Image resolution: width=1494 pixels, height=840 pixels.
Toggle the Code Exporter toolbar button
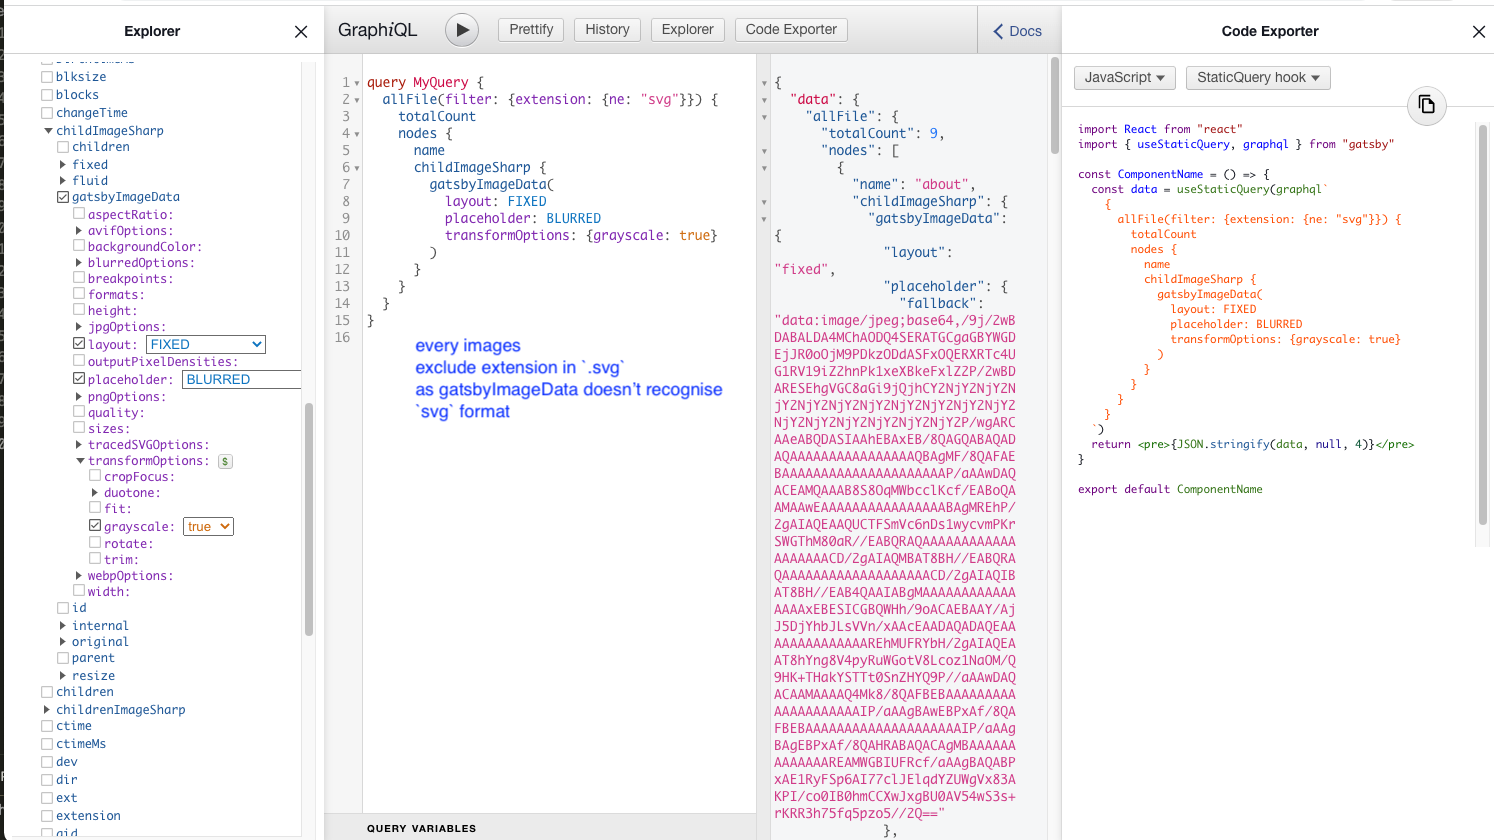pos(791,30)
